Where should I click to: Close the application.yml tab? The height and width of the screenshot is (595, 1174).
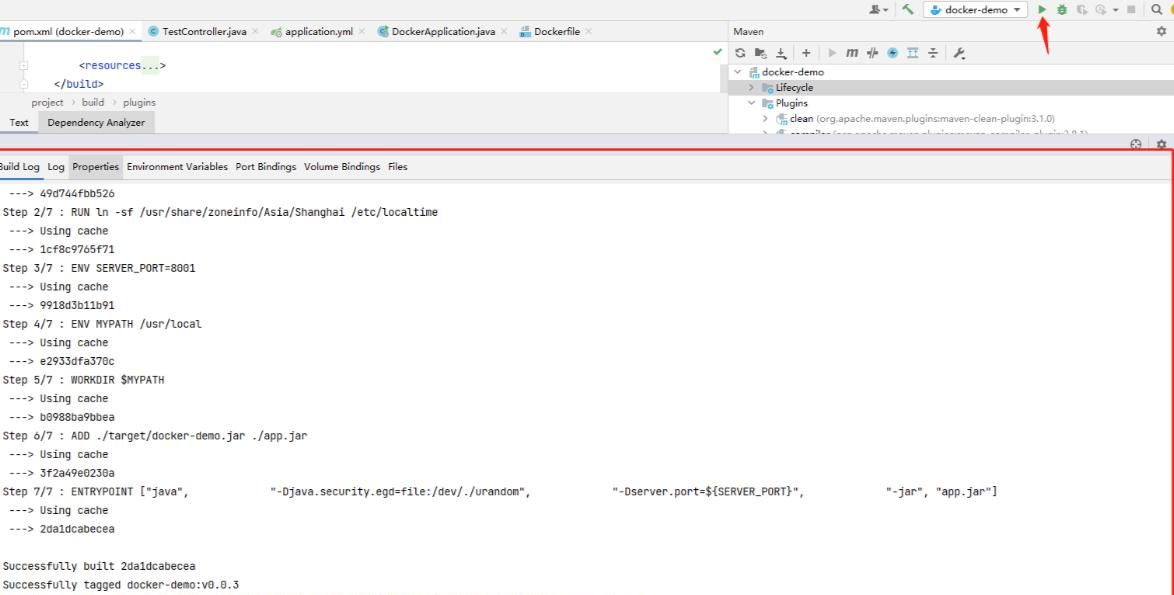[x=362, y=31]
